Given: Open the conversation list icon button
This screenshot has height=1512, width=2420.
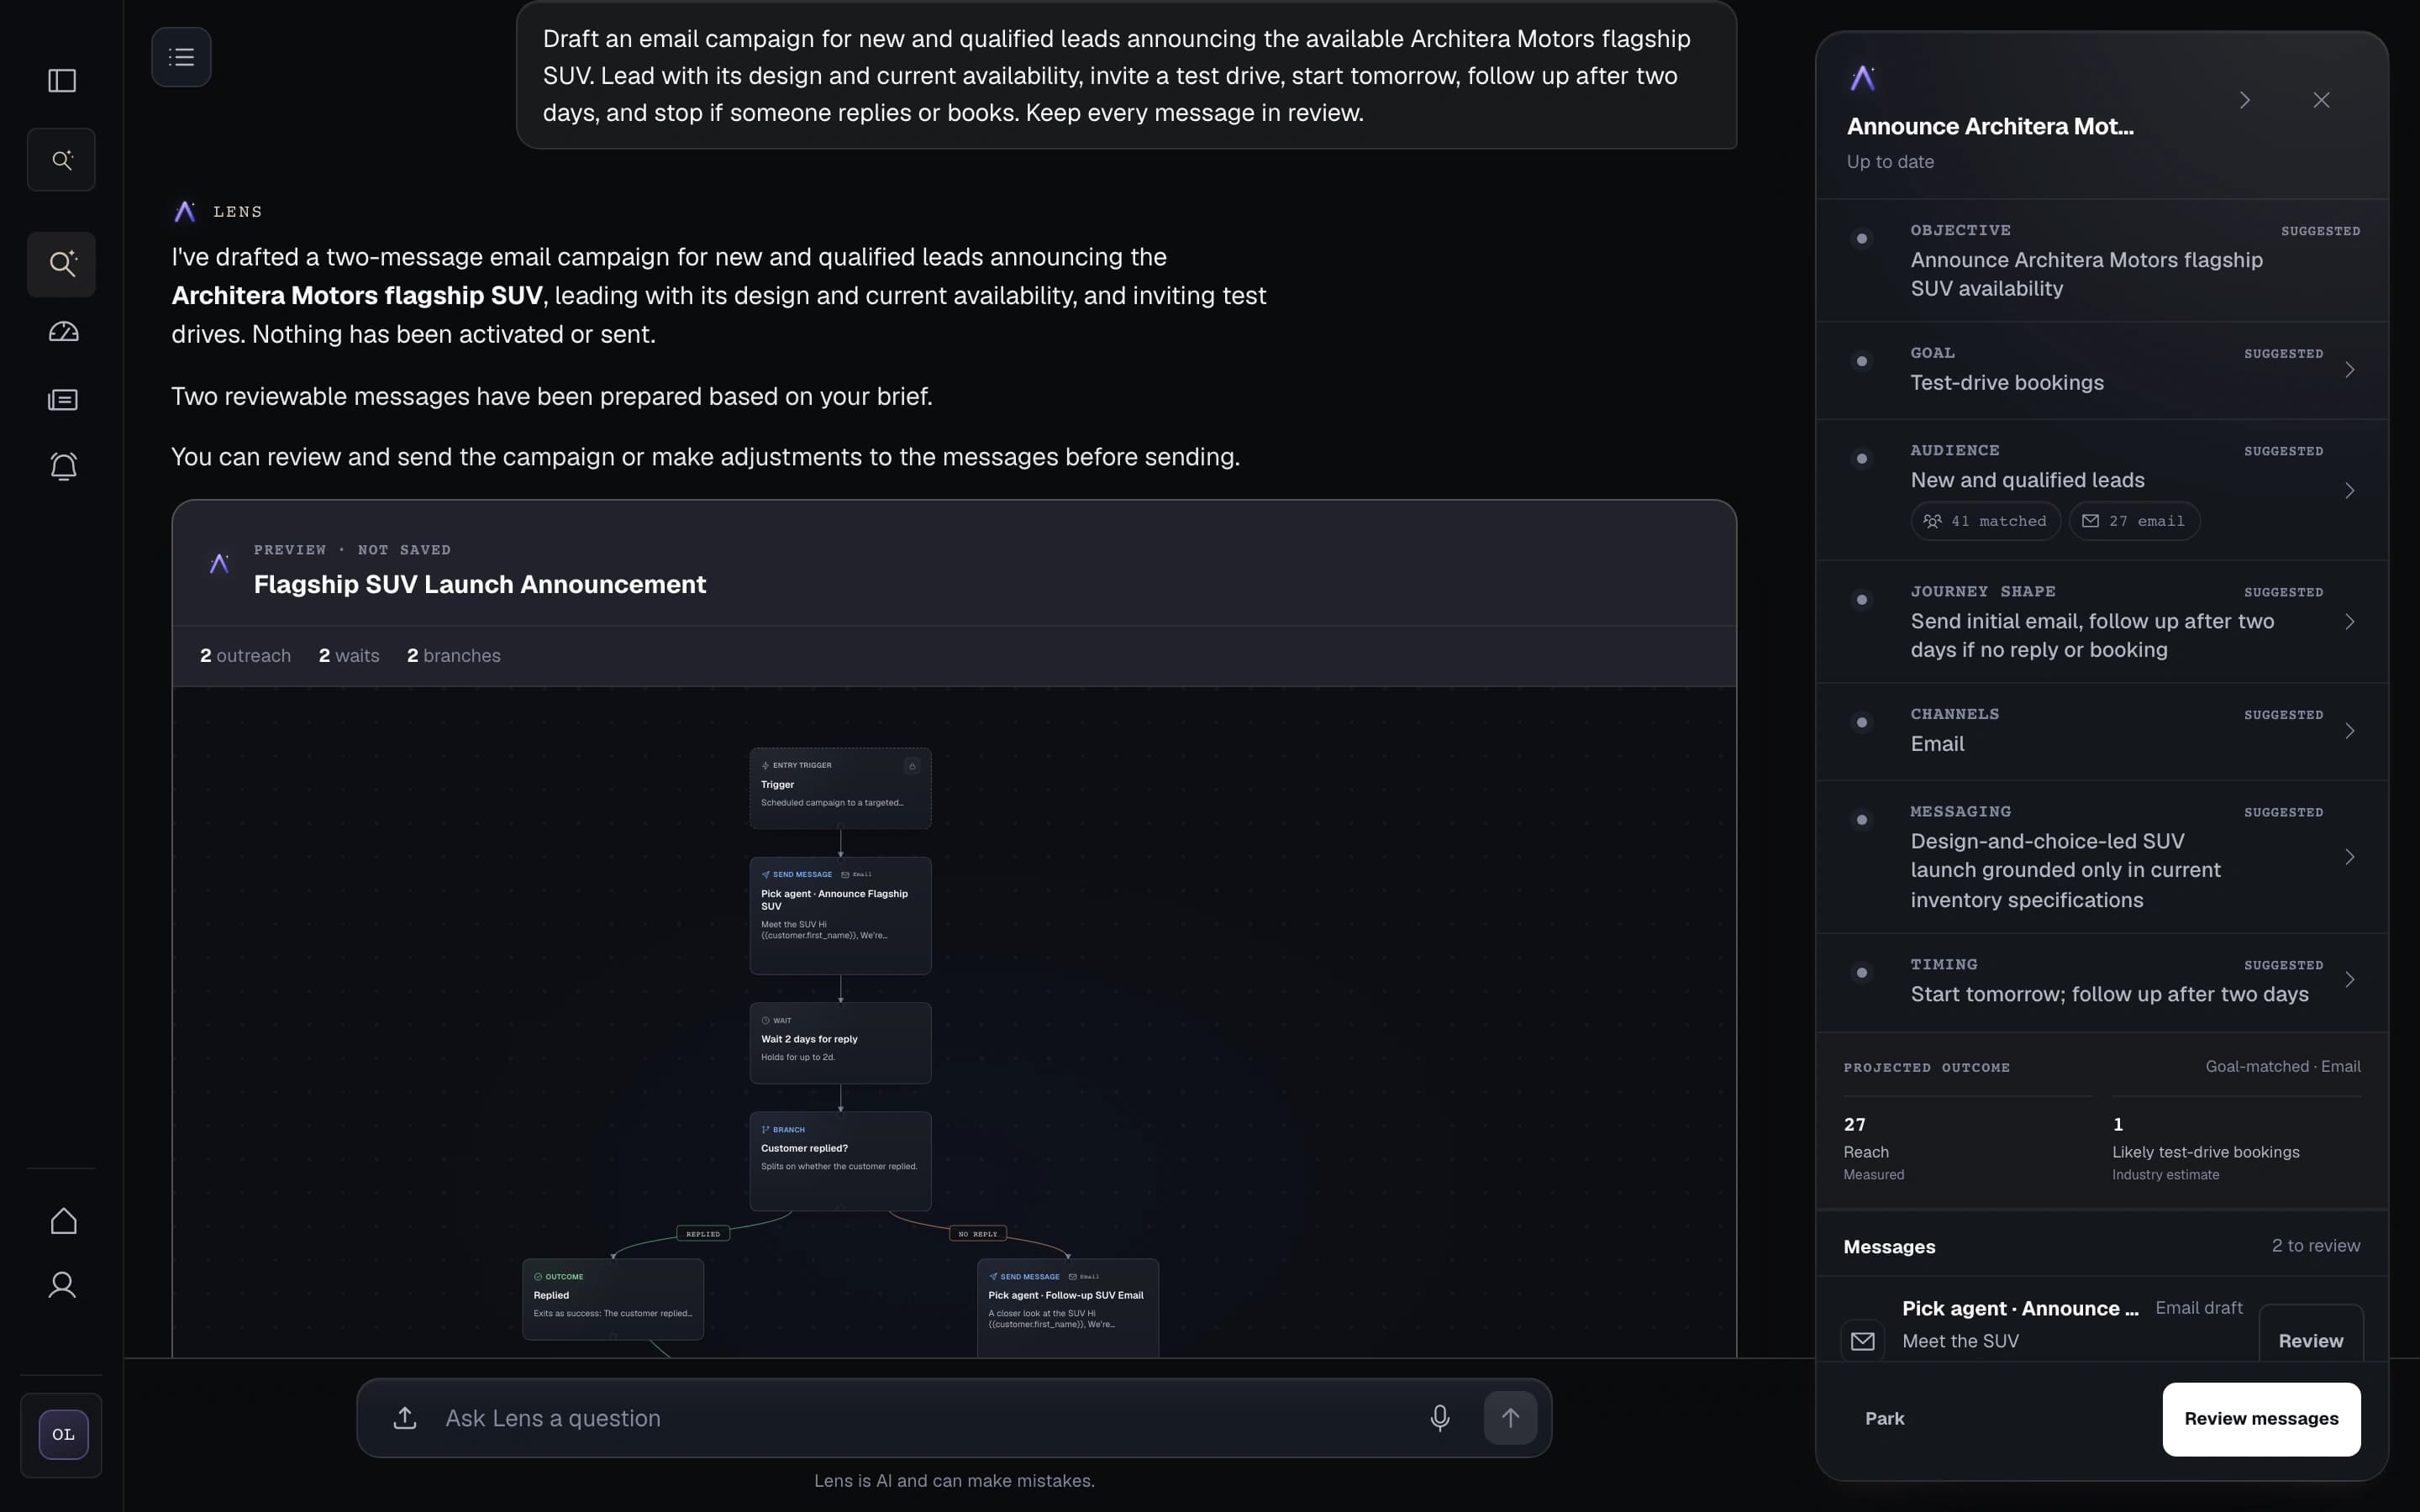Looking at the screenshot, I should [181, 57].
